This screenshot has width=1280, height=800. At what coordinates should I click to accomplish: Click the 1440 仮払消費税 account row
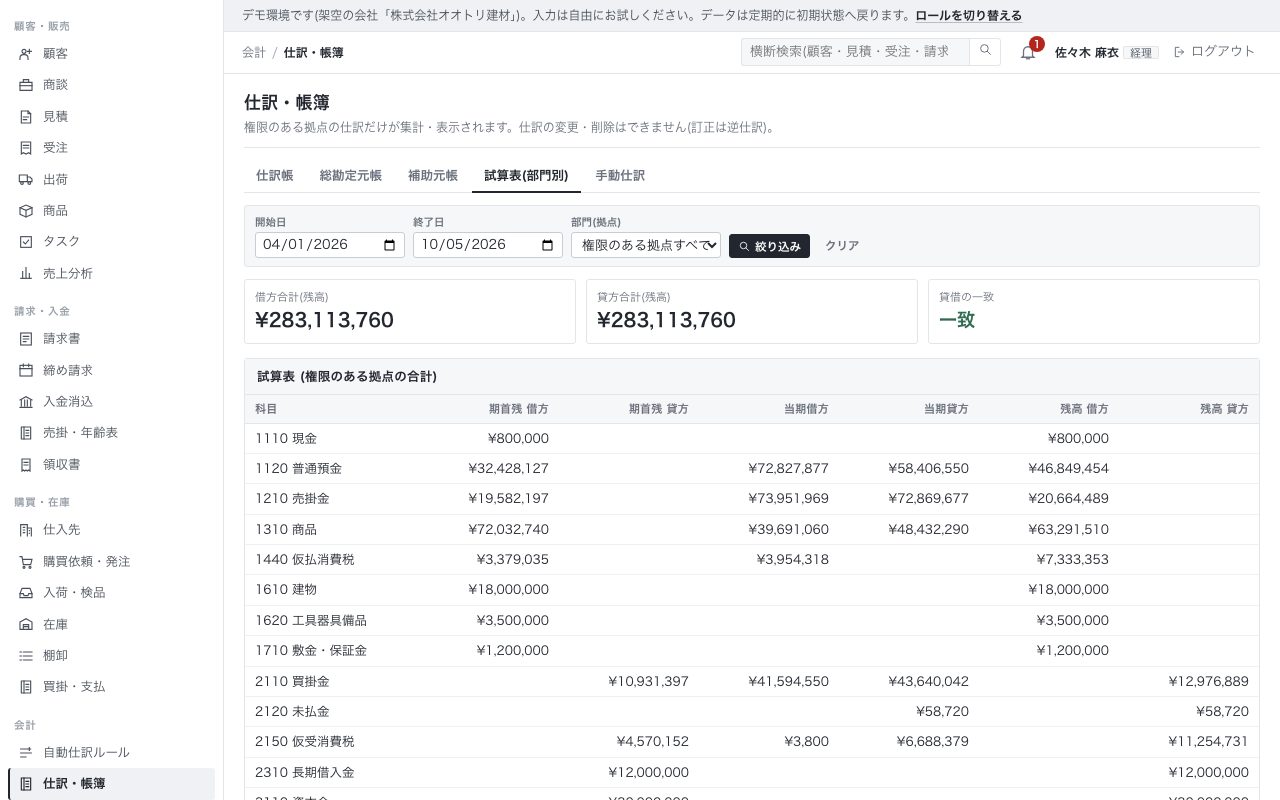(x=752, y=559)
